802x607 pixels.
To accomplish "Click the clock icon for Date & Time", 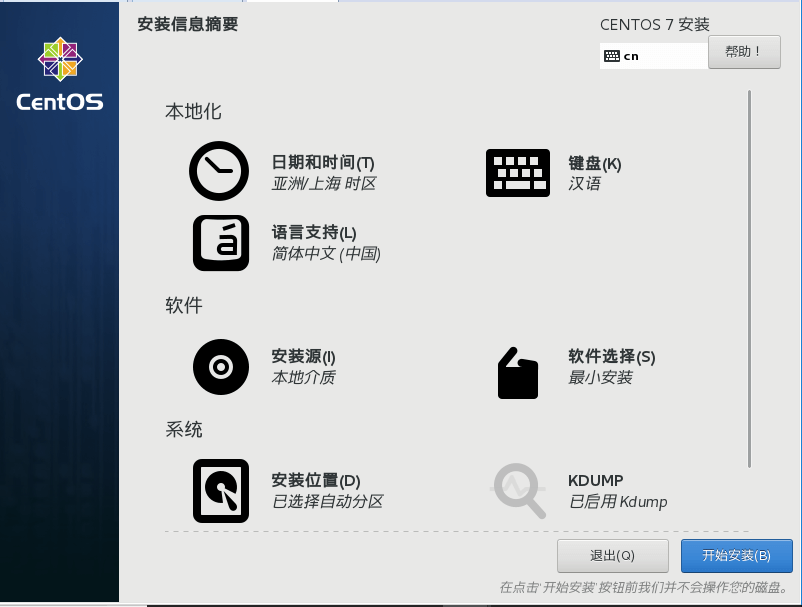I will pos(219,172).
